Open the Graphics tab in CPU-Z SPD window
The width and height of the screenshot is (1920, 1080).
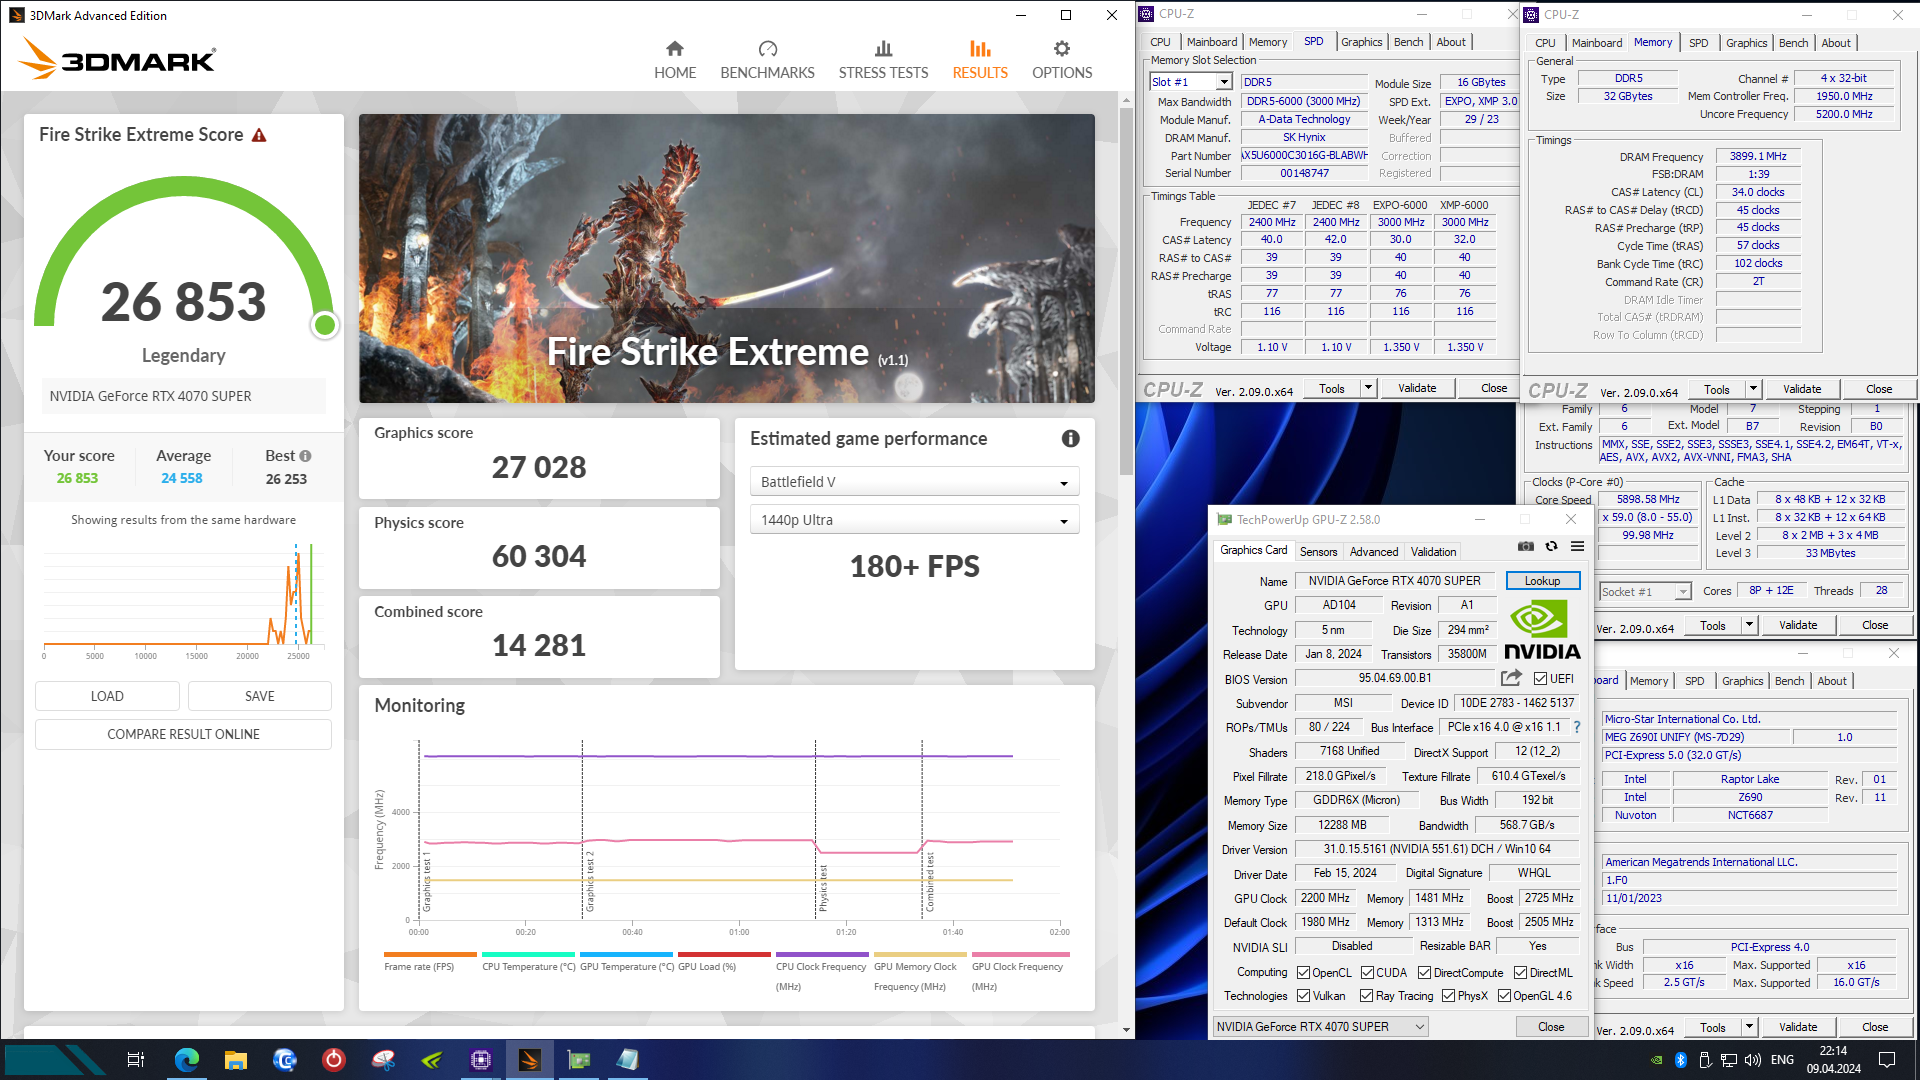tap(1361, 42)
